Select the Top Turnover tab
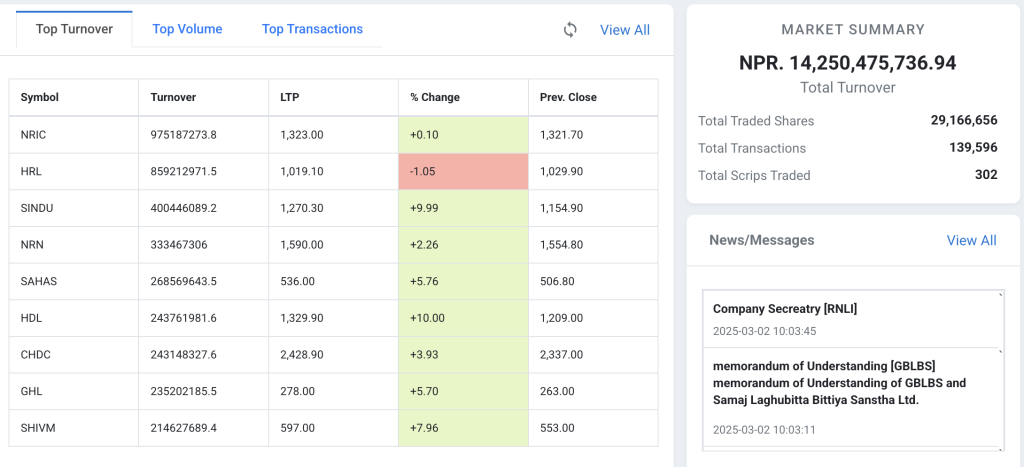 tap(73, 29)
